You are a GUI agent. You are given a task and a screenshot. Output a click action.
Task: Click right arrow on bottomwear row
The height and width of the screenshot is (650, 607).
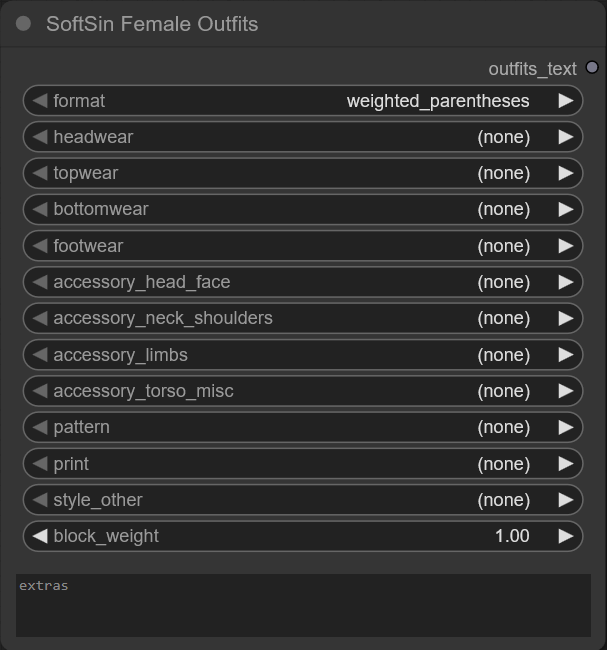coord(566,209)
